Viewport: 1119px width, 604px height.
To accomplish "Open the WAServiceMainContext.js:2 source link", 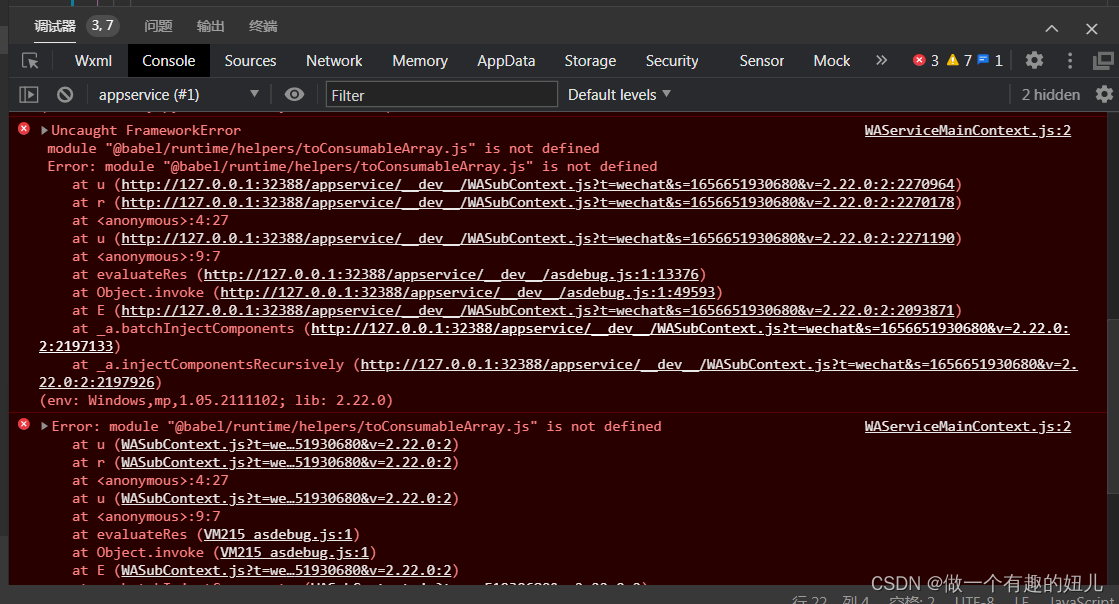I will (x=967, y=130).
